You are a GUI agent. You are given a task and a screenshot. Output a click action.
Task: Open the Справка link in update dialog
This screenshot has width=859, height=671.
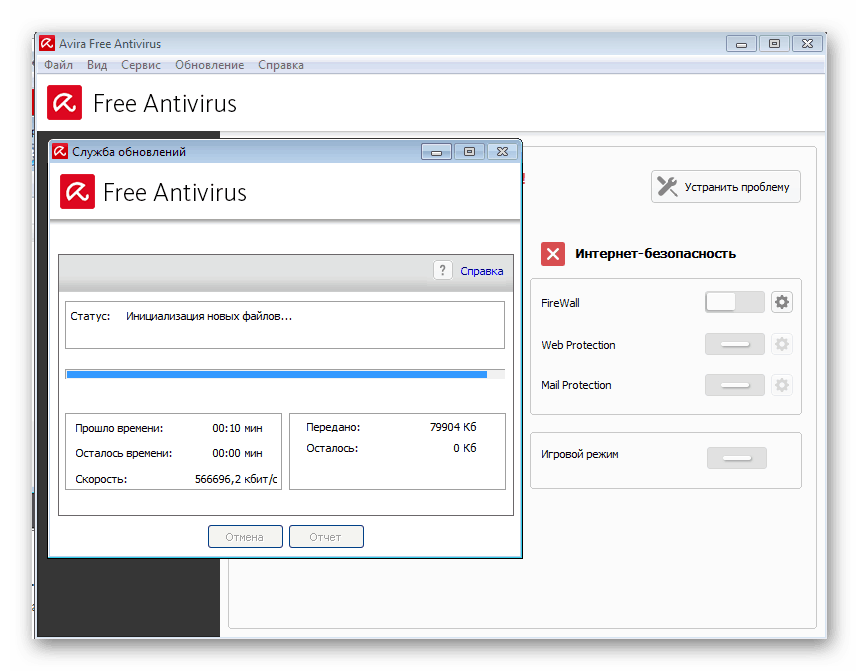(481, 271)
